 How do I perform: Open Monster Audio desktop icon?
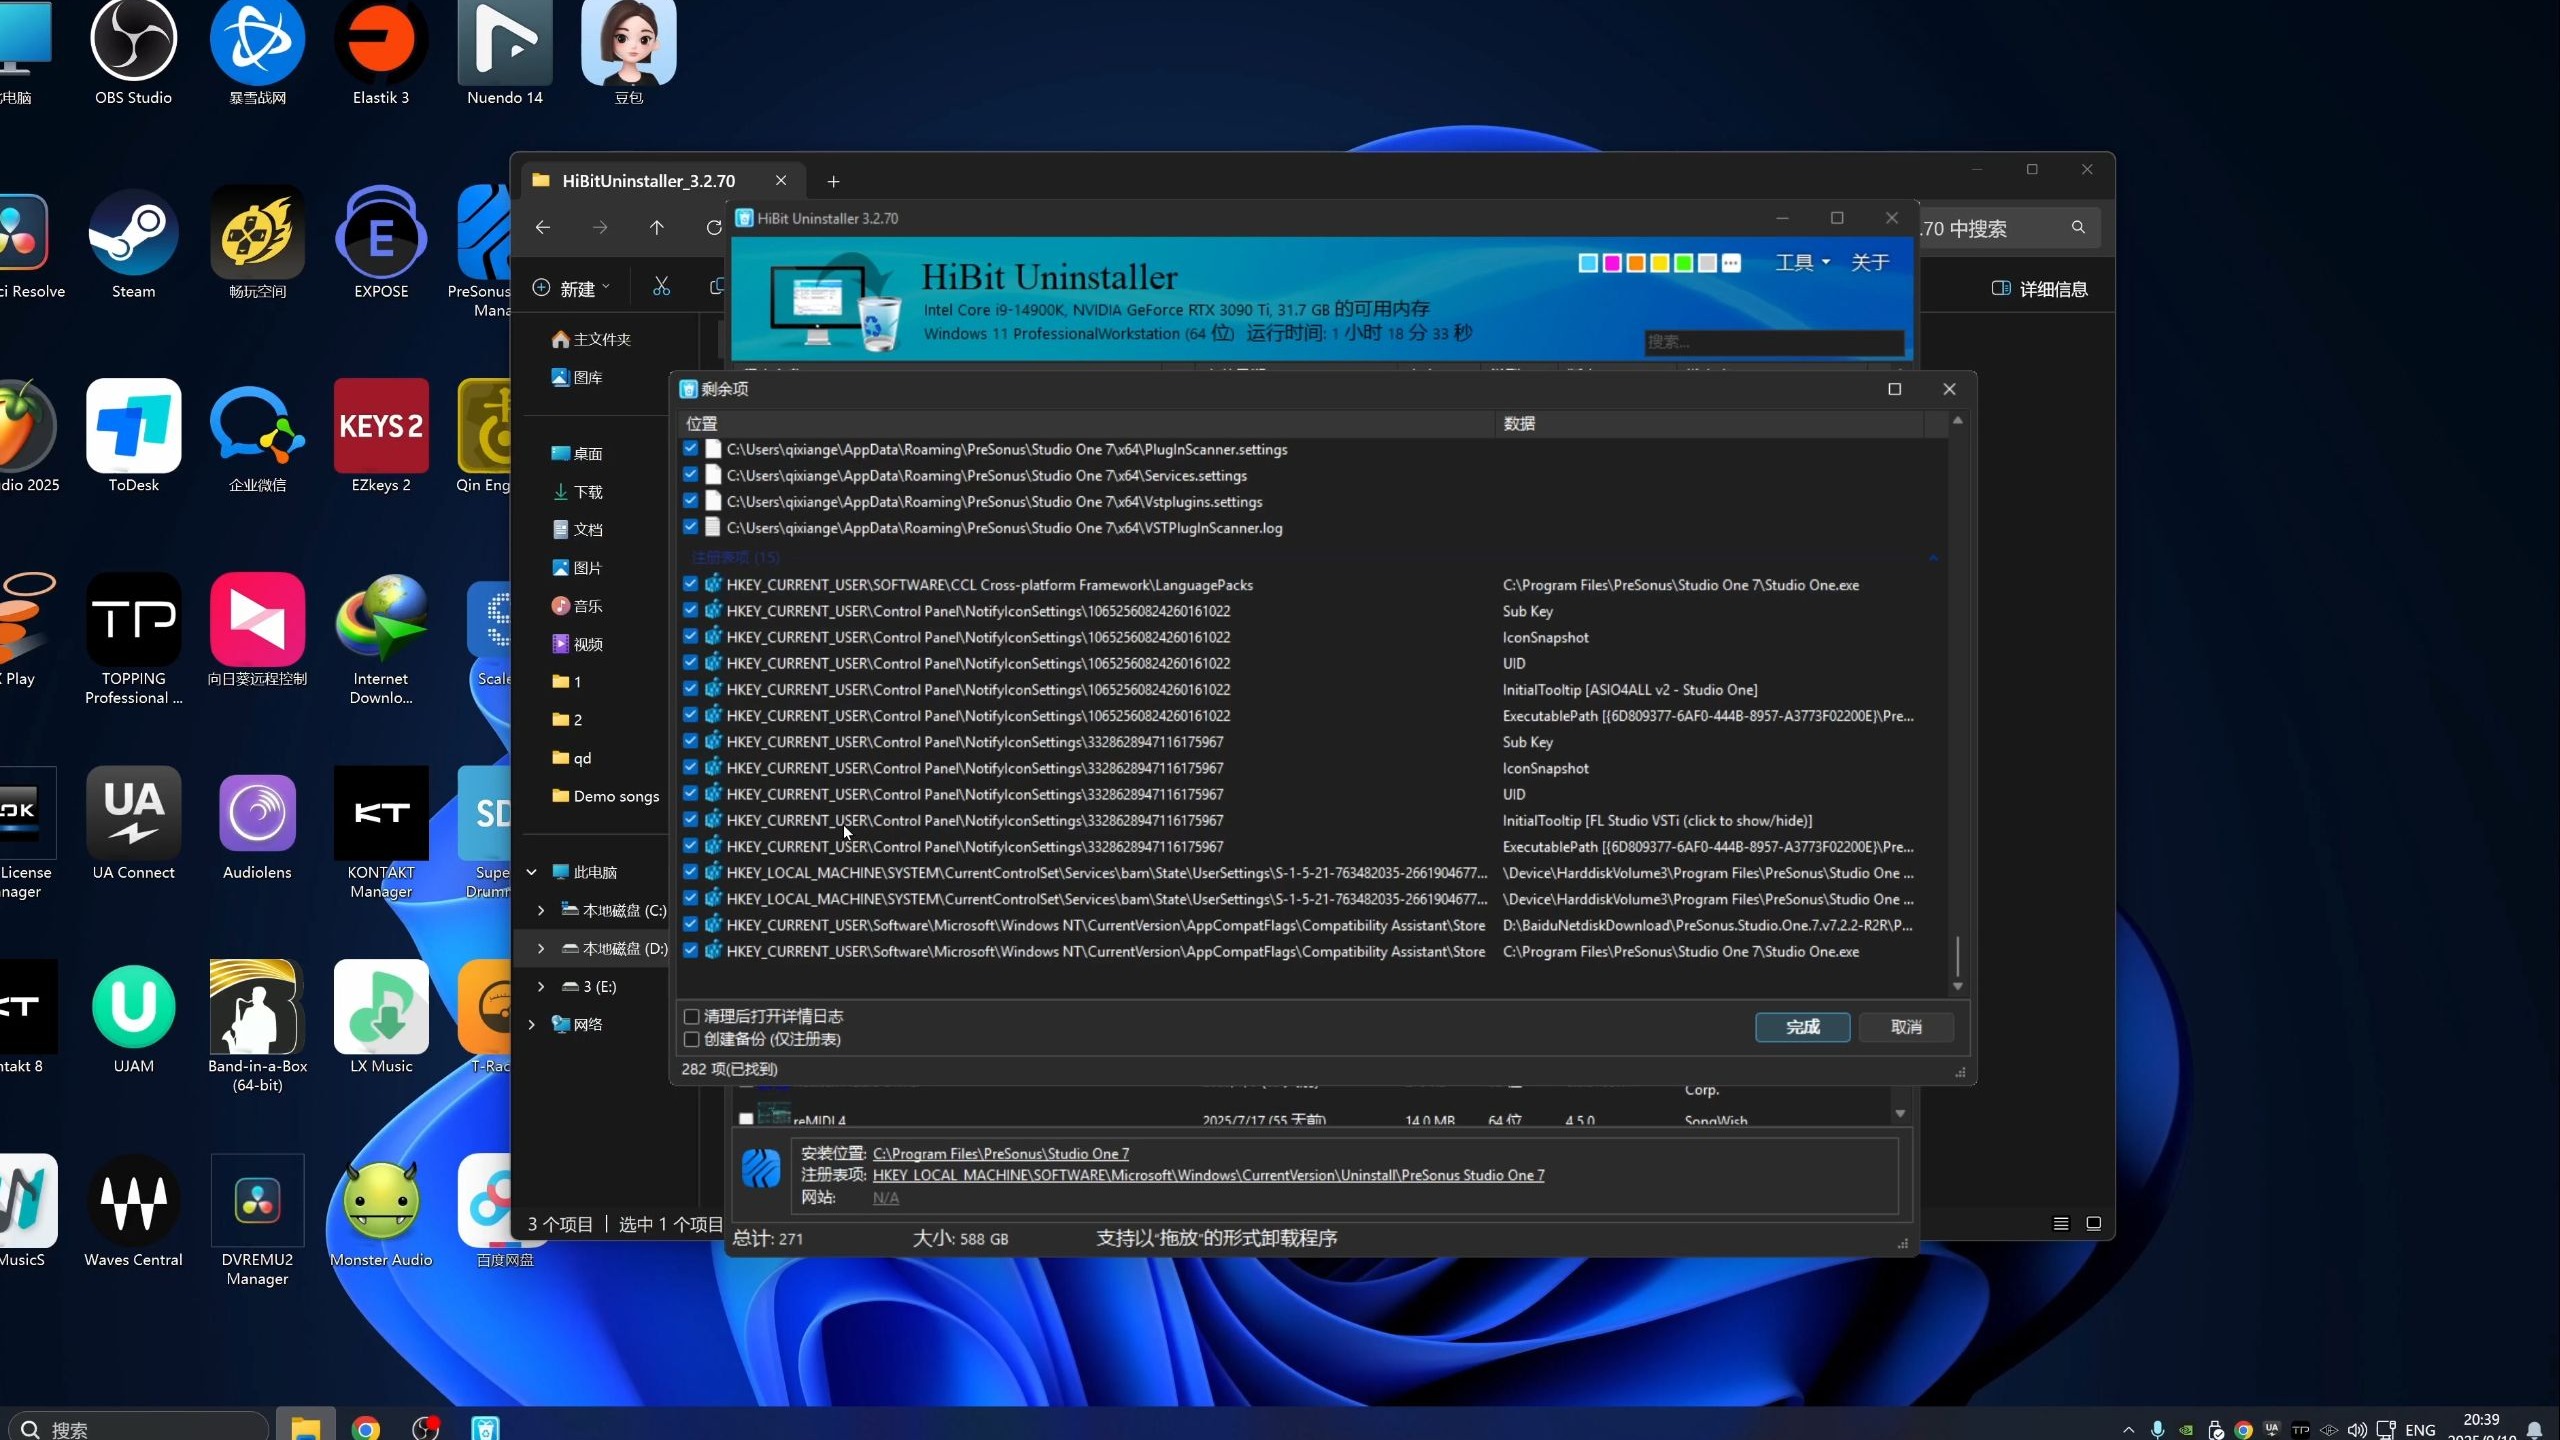click(x=381, y=1212)
